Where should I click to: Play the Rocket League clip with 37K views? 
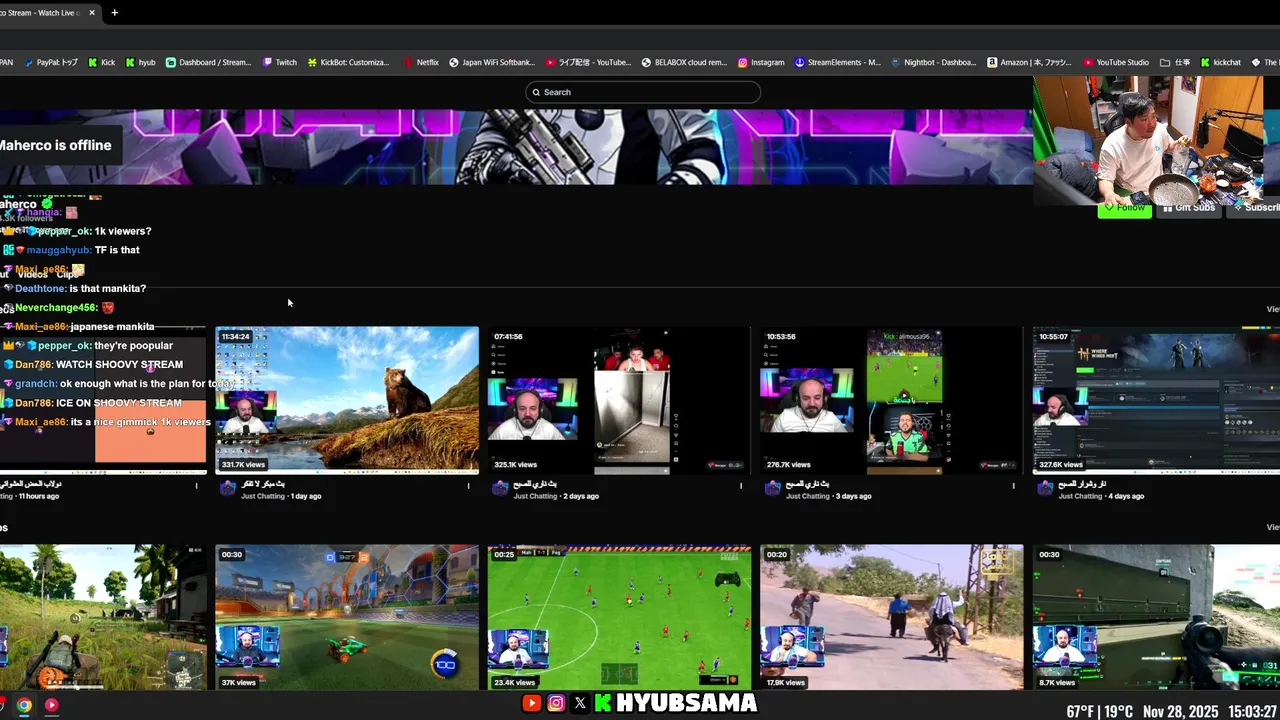point(347,617)
